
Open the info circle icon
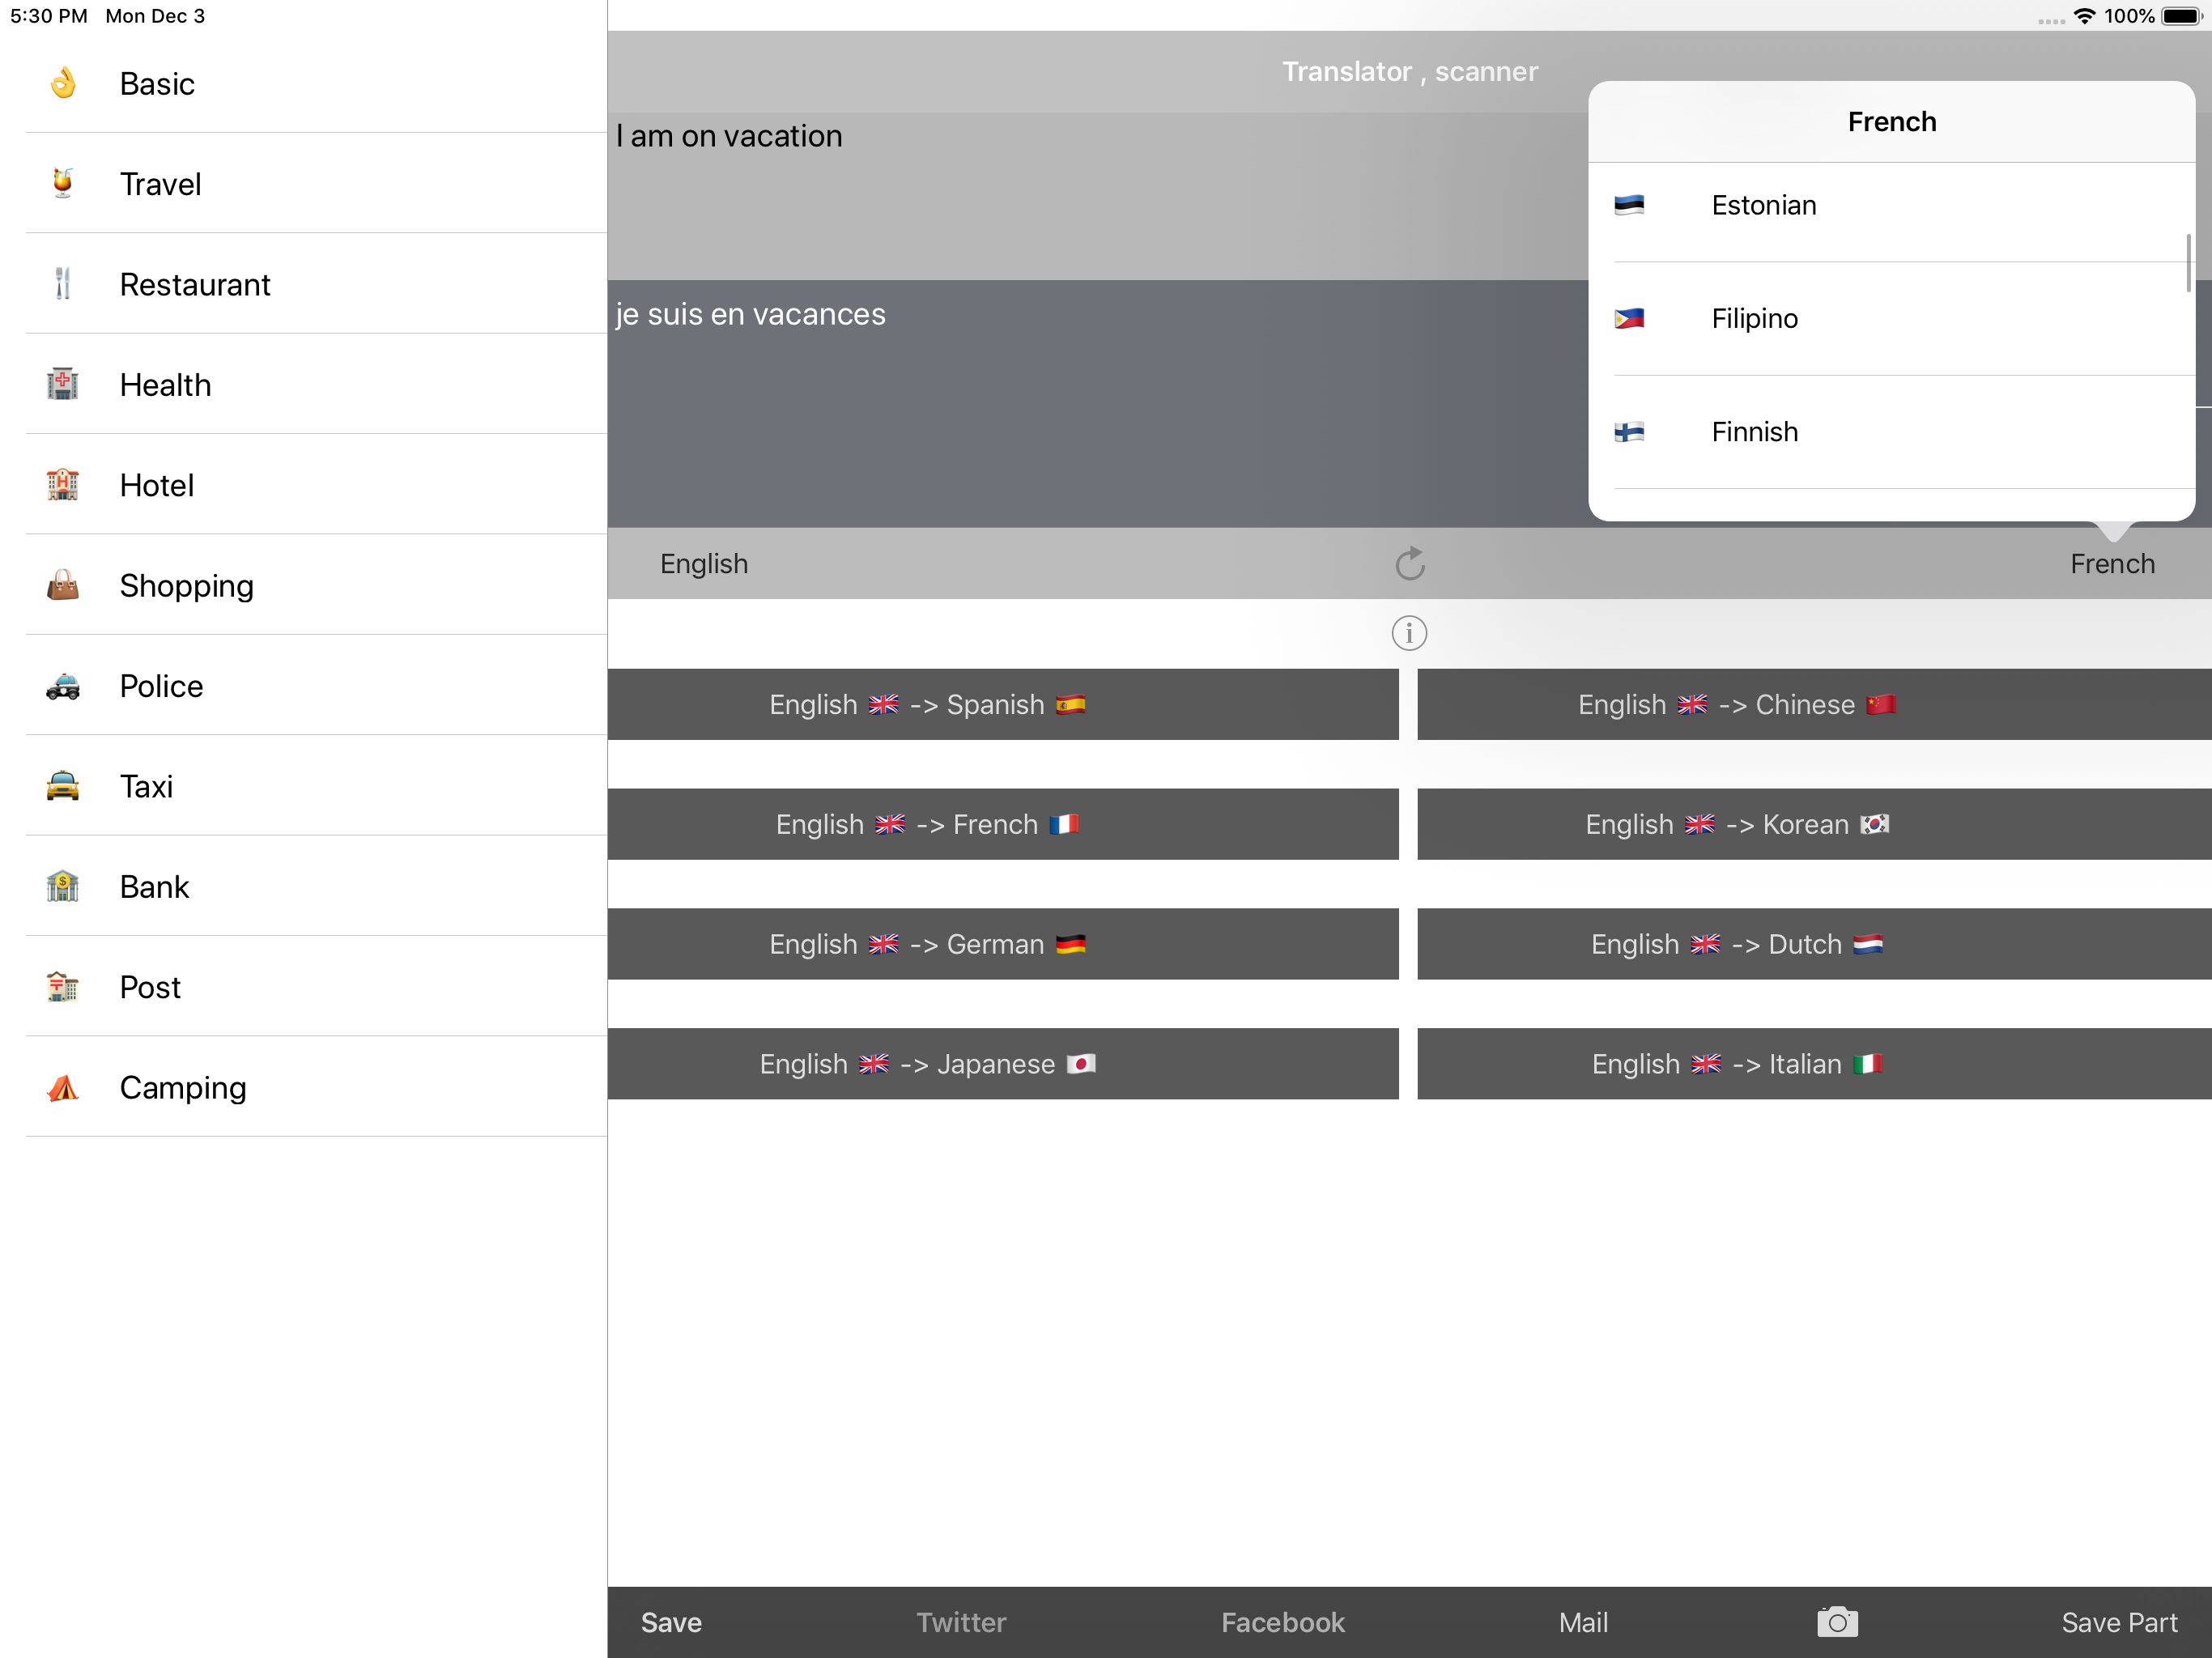pyautogui.click(x=1409, y=633)
